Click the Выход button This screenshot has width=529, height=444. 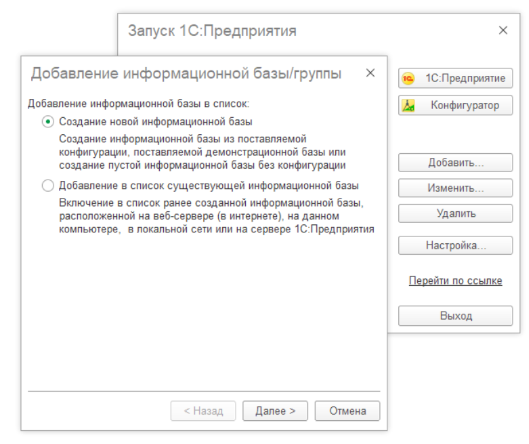tap(455, 316)
